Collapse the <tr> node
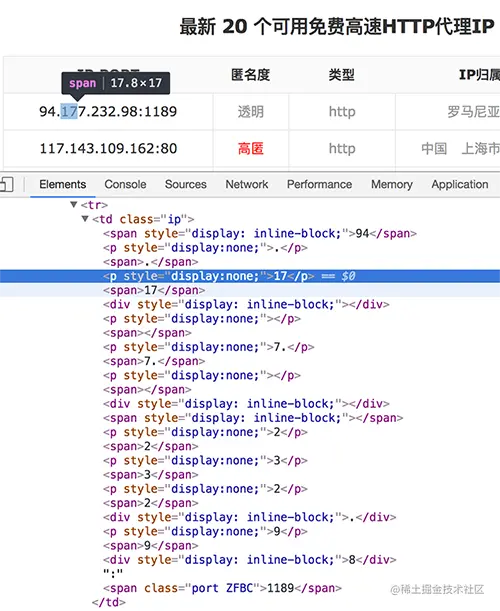 point(74,205)
